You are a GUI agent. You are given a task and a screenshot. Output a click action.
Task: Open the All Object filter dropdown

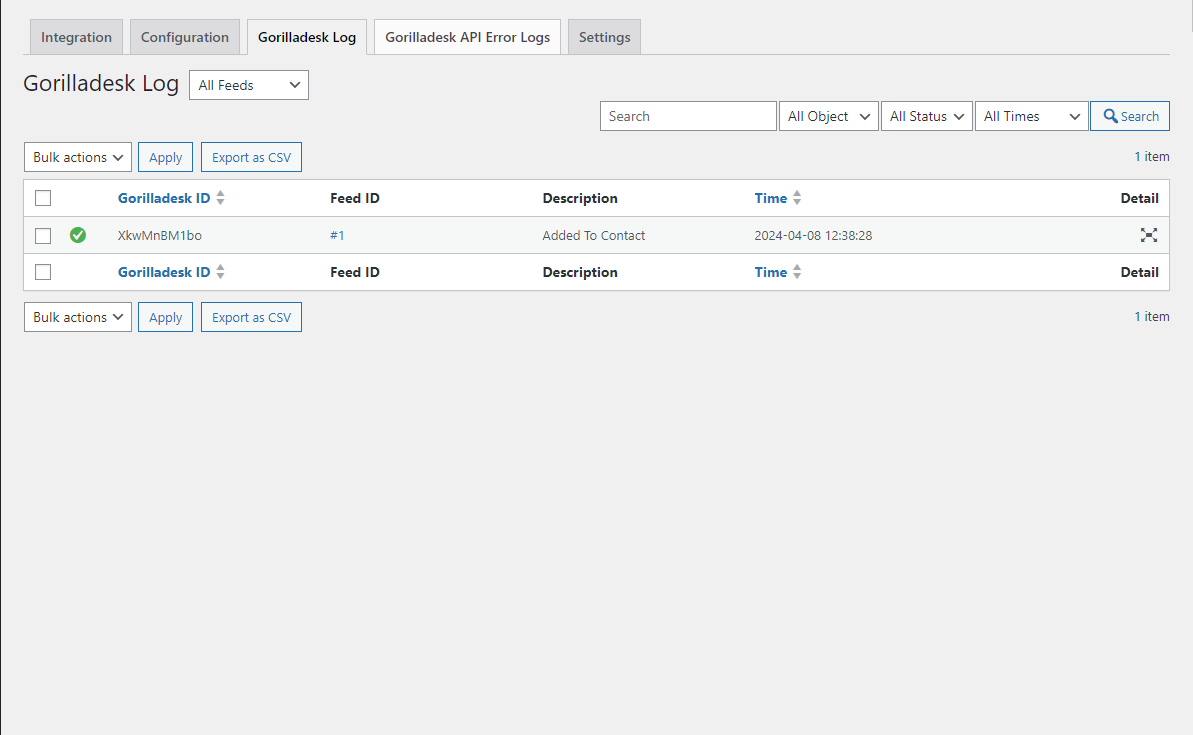[x=829, y=116]
